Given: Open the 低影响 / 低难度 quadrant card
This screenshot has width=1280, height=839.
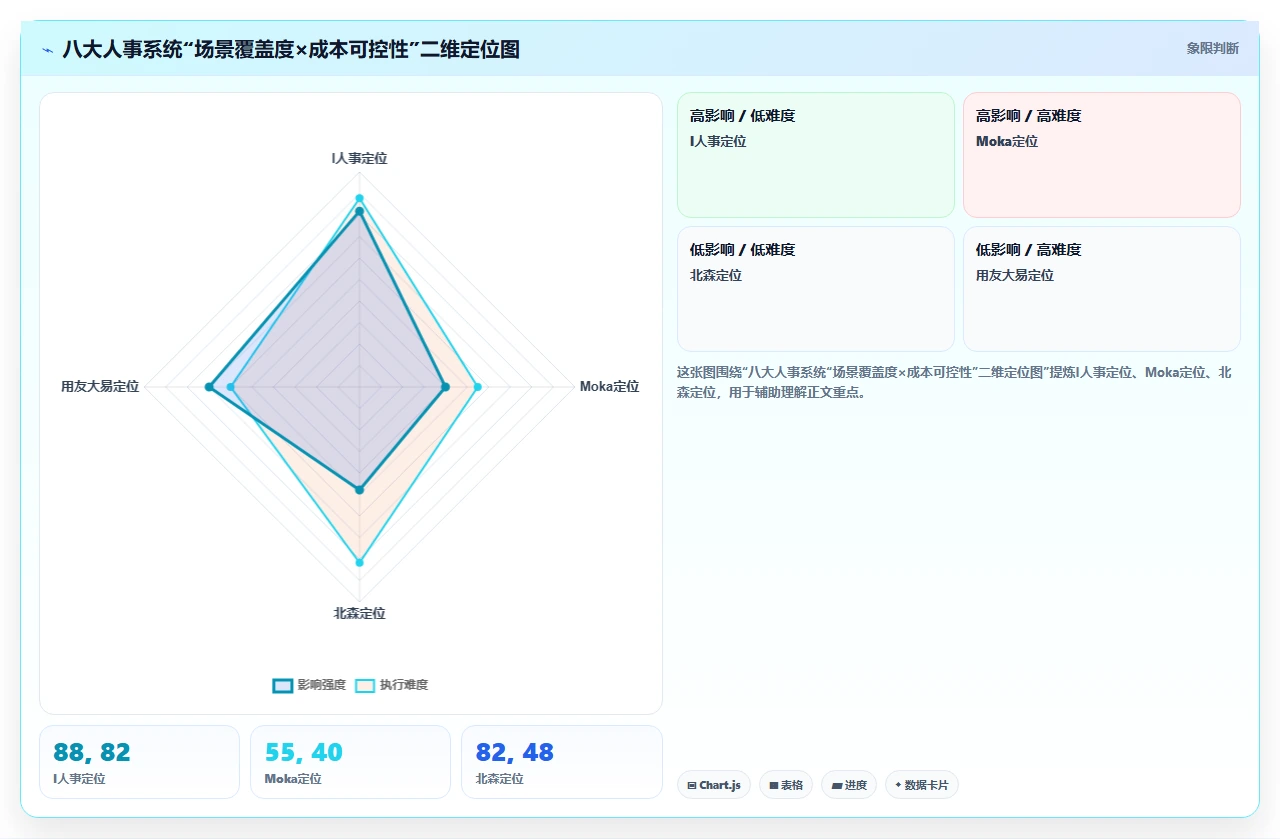Looking at the screenshot, I should click(816, 289).
